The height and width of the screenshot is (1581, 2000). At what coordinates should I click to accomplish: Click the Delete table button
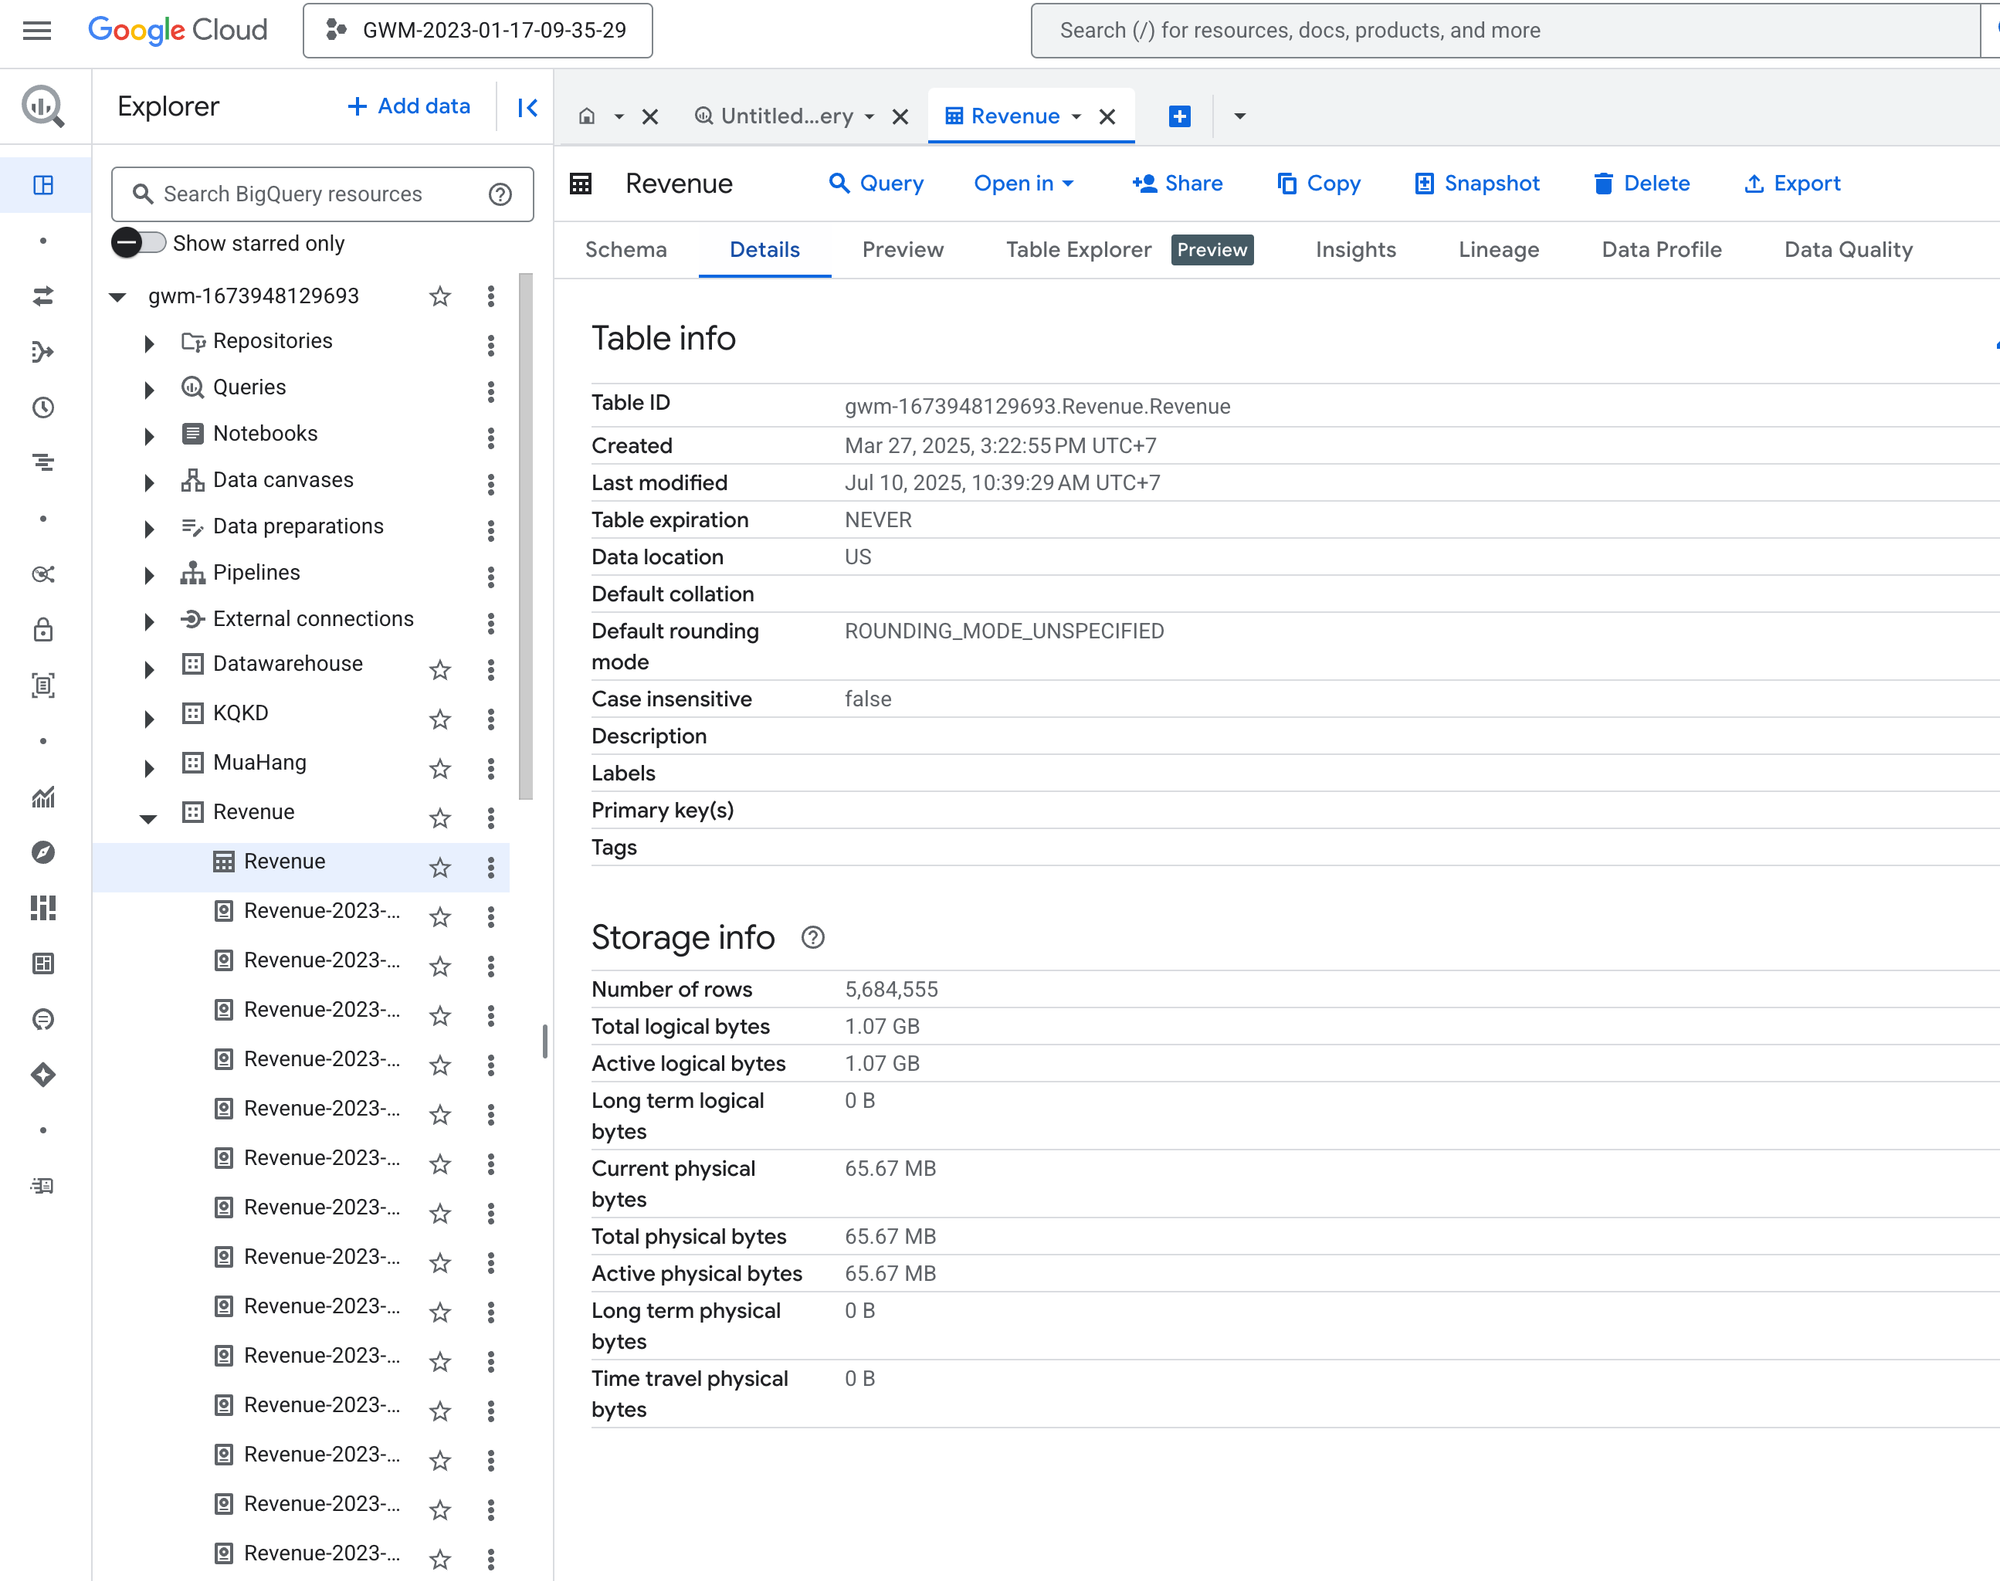[1641, 183]
